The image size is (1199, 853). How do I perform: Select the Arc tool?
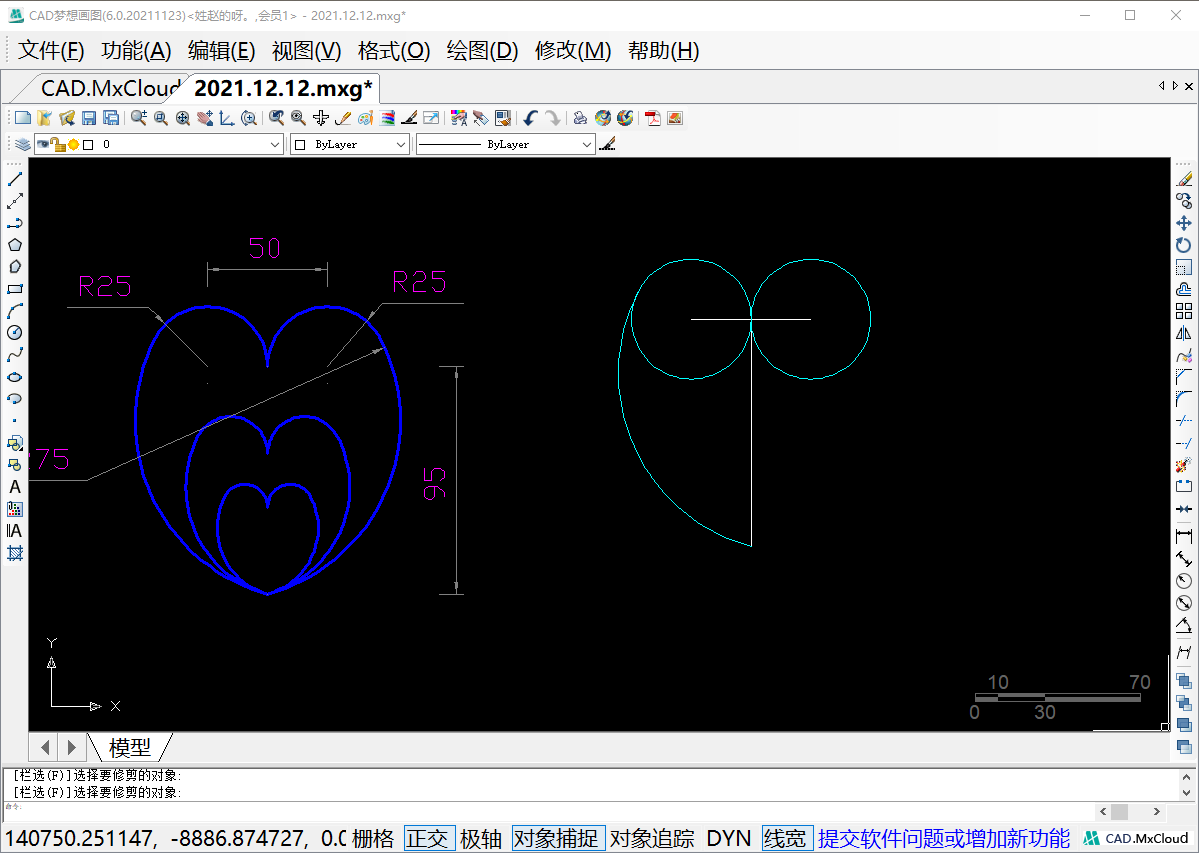(x=15, y=311)
